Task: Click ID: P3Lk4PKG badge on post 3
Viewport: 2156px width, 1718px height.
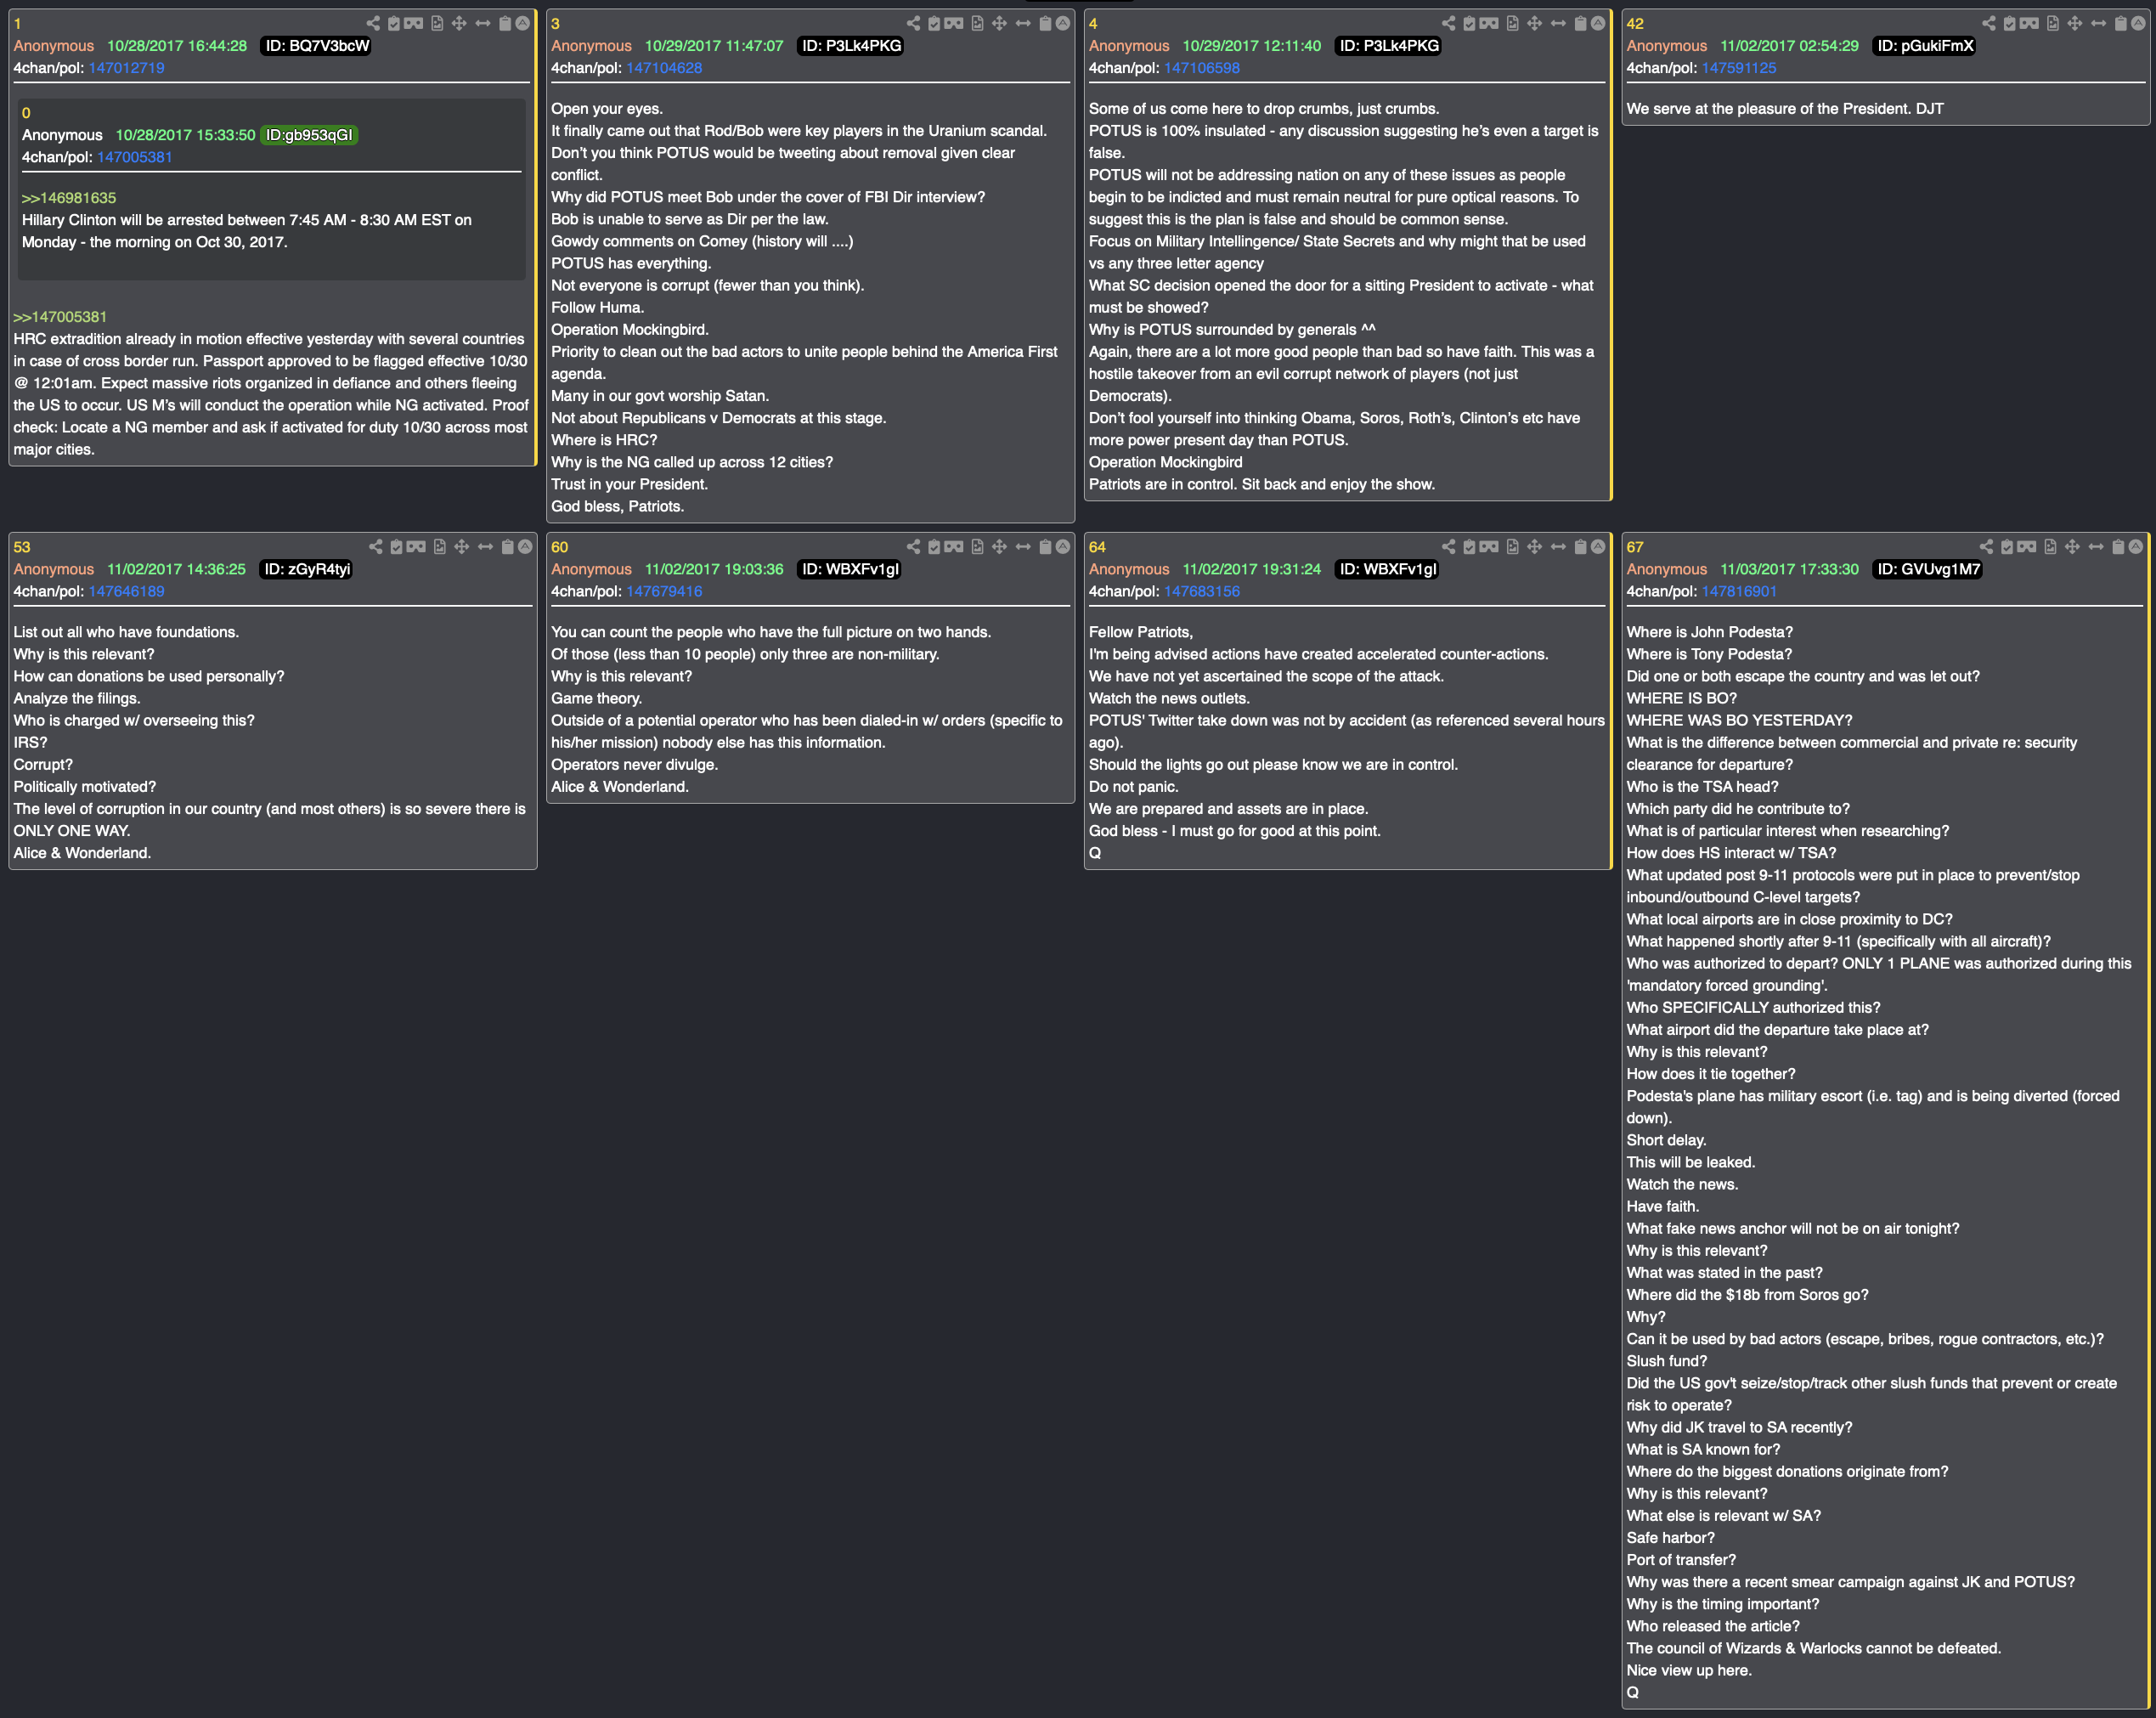Action: [851, 46]
